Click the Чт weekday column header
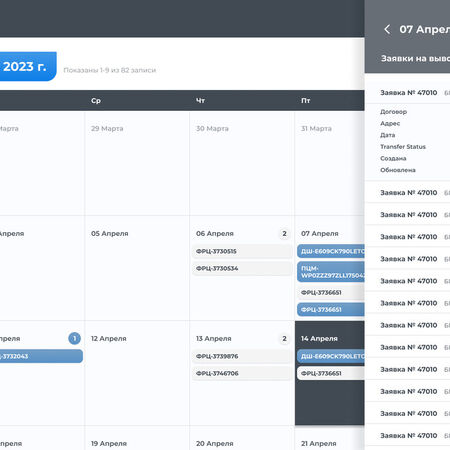 [200, 100]
